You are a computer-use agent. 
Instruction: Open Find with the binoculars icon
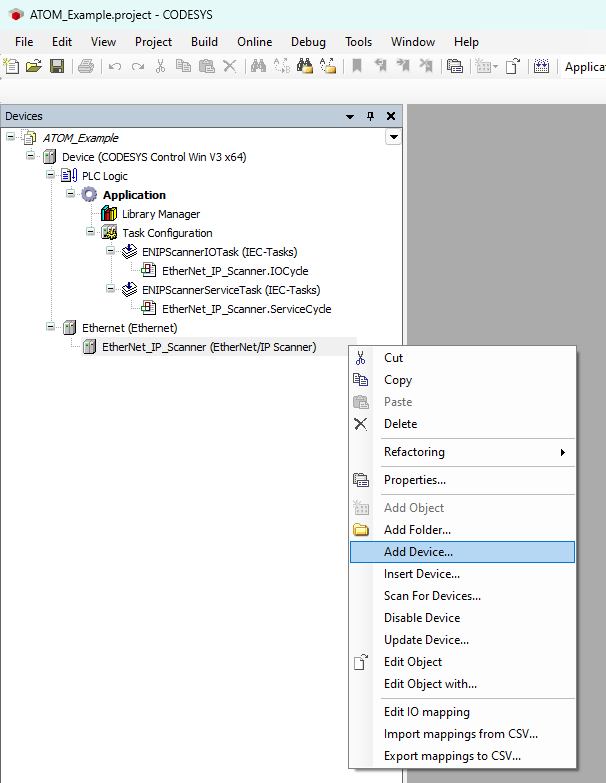click(258, 66)
